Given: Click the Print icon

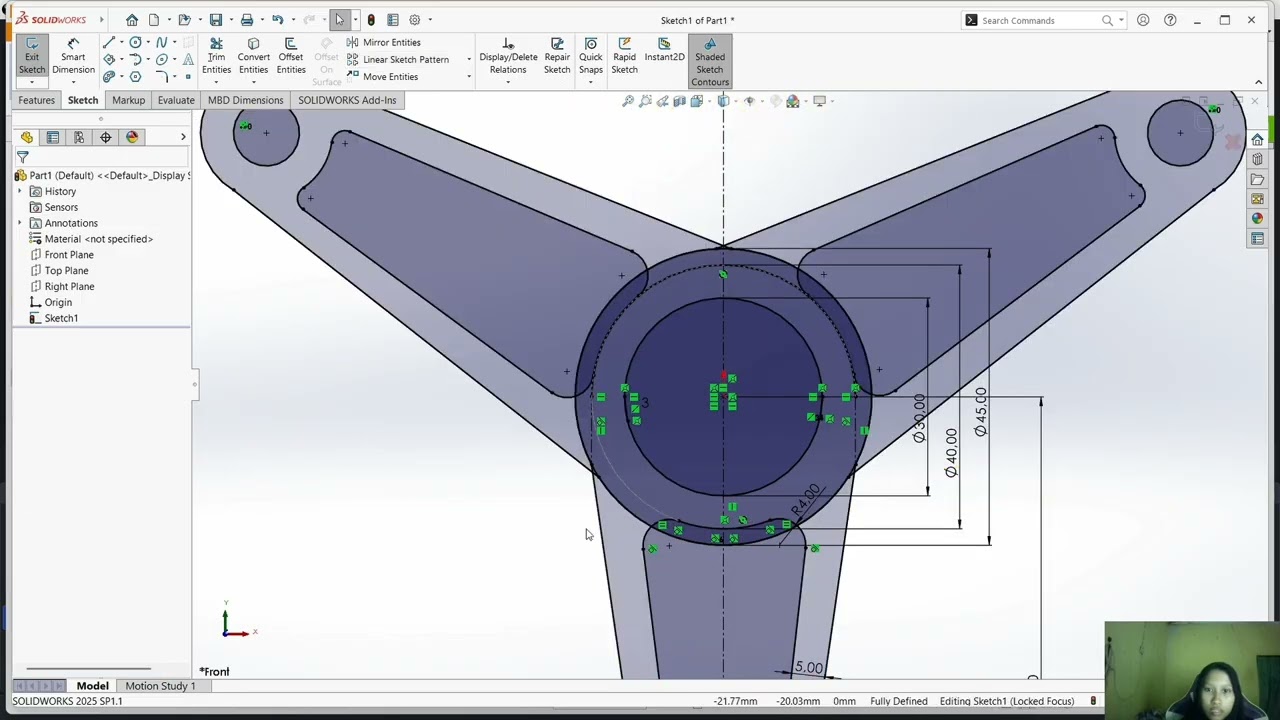Looking at the screenshot, I should (246, 20).
